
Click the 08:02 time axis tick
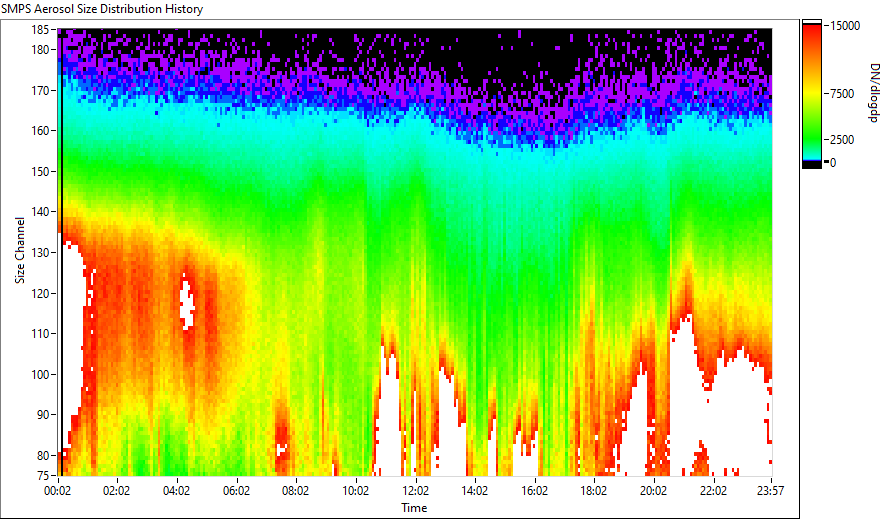click(295, 491)
